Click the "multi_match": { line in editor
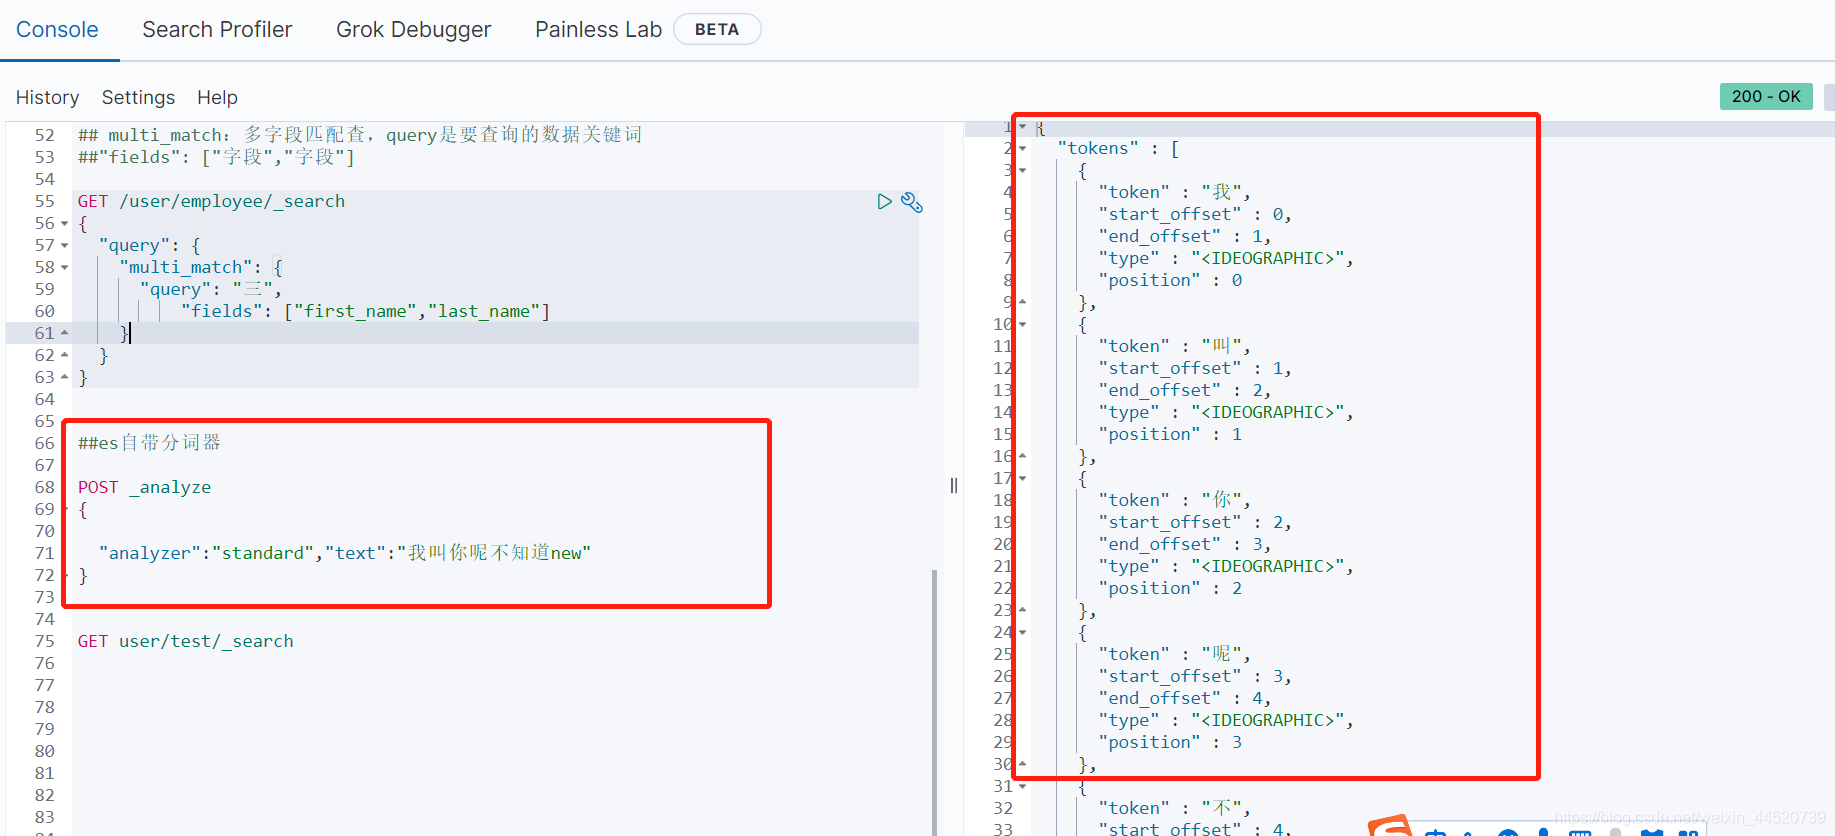The image size is (1835, 836). point(201,268)
